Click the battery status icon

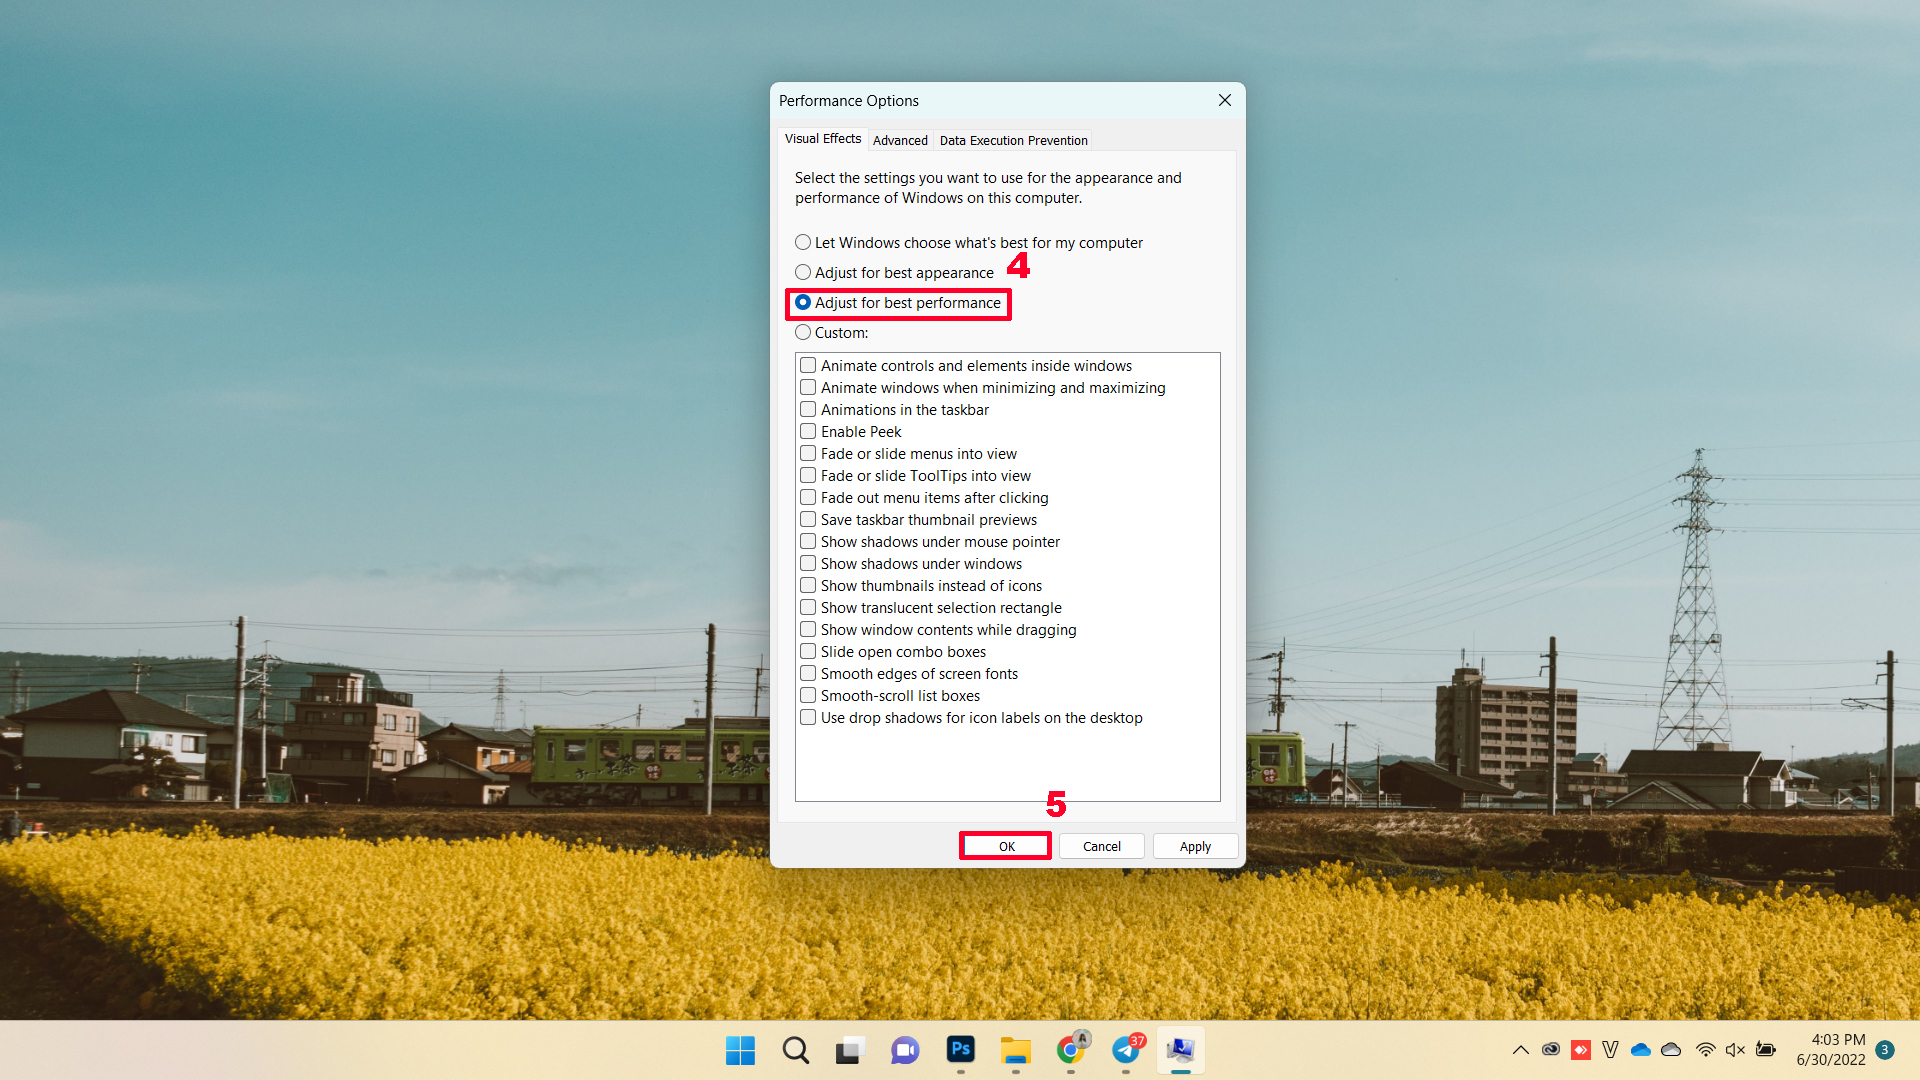(1766, 1050)
